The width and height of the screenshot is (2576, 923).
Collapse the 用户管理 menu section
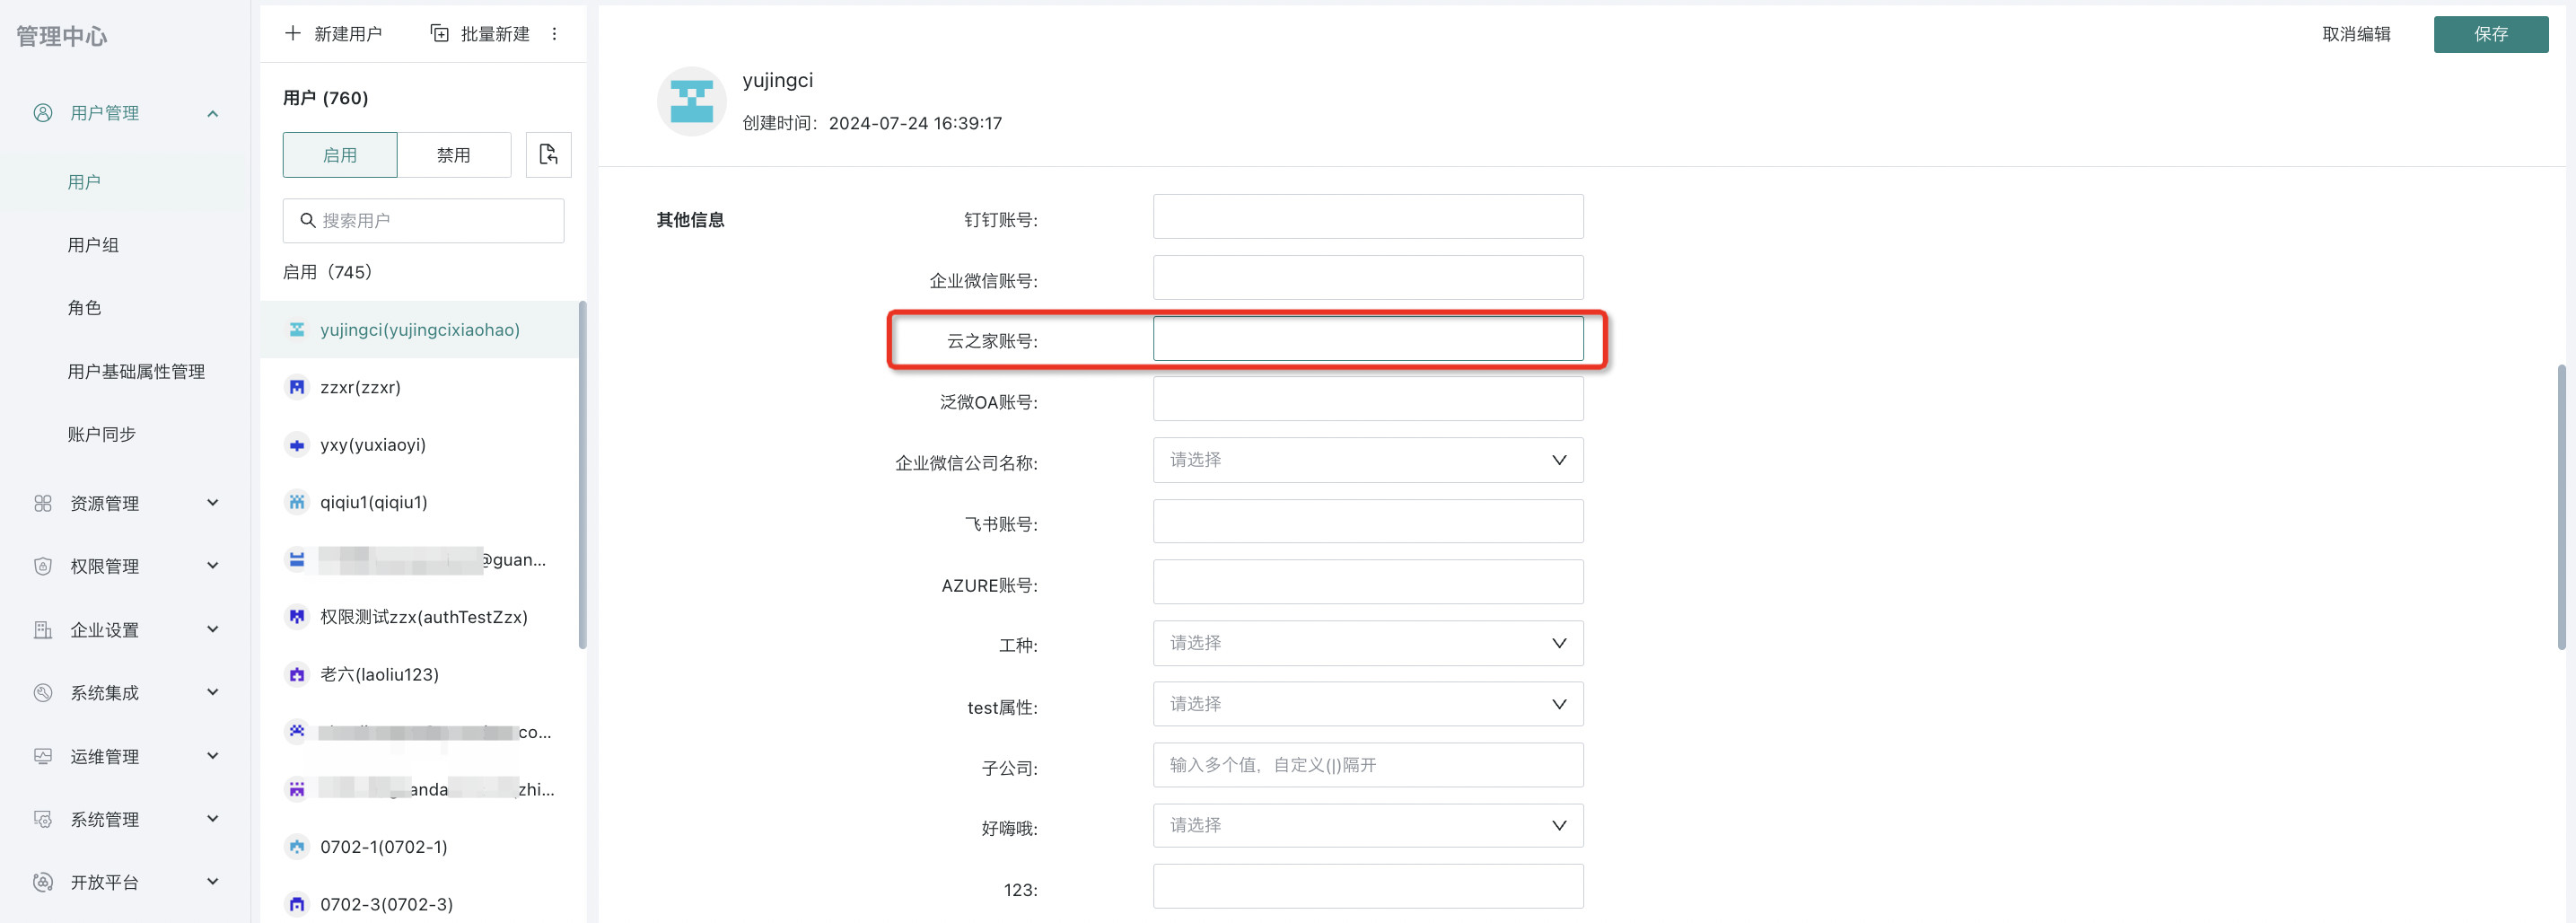tap(212, 113)
